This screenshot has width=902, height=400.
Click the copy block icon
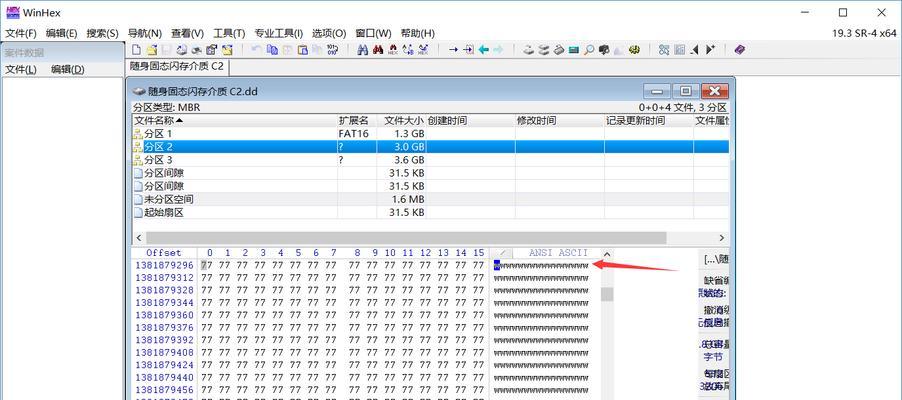click(272, 49)
